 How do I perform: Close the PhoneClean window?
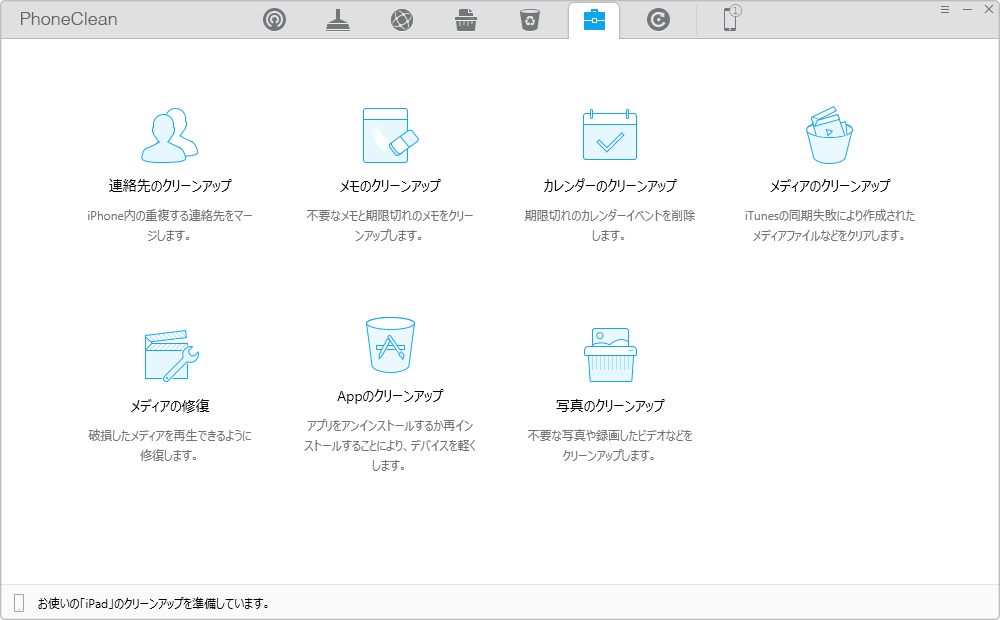click(989, 10)
